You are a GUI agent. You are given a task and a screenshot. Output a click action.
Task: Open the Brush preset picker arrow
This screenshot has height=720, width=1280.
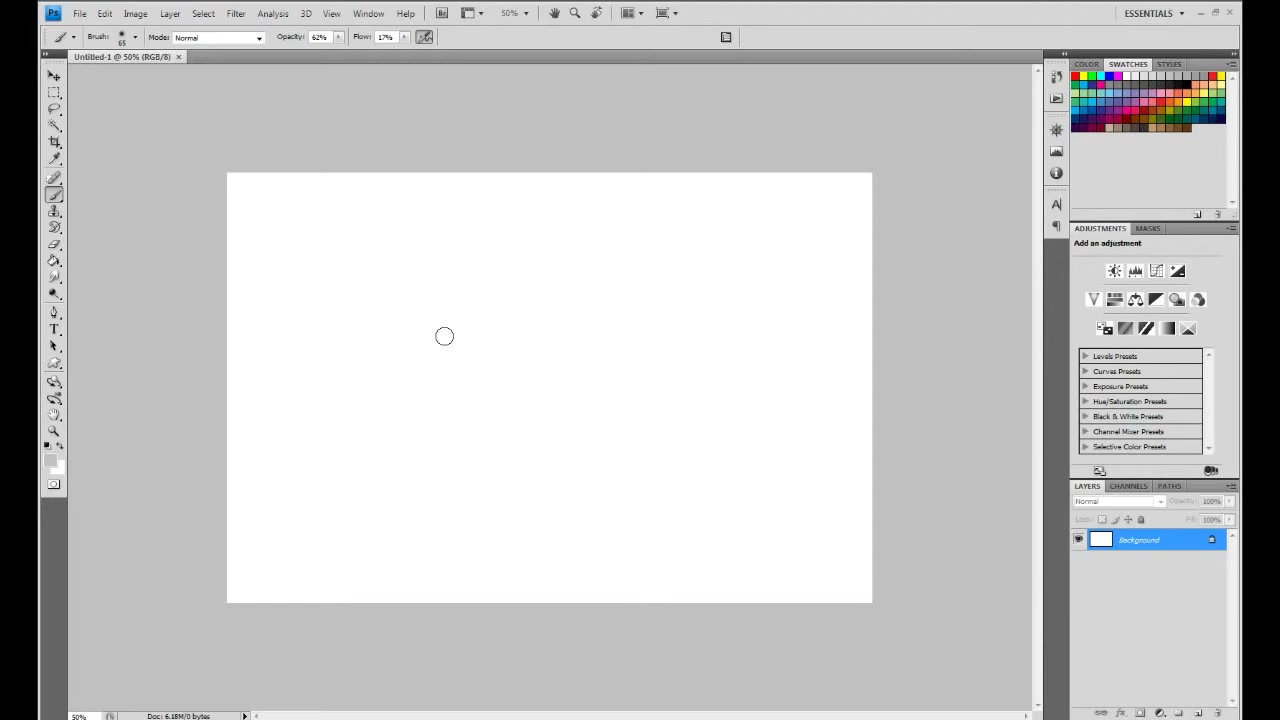[135, 37]
